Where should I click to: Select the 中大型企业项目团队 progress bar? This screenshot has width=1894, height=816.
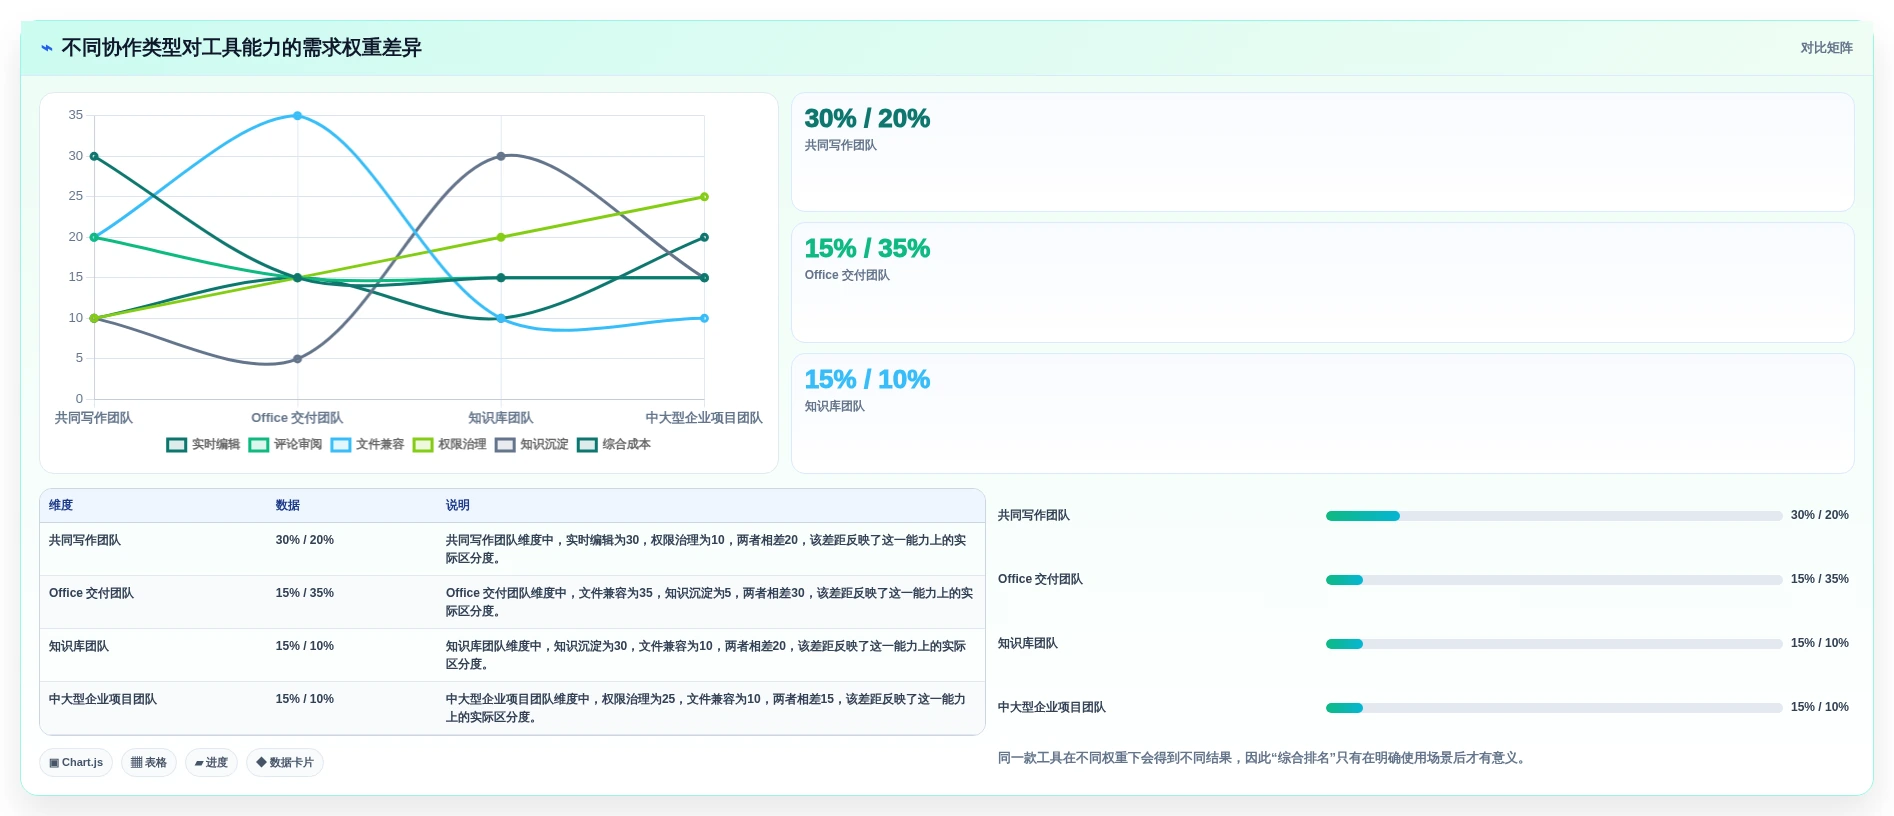point(1554,708)
